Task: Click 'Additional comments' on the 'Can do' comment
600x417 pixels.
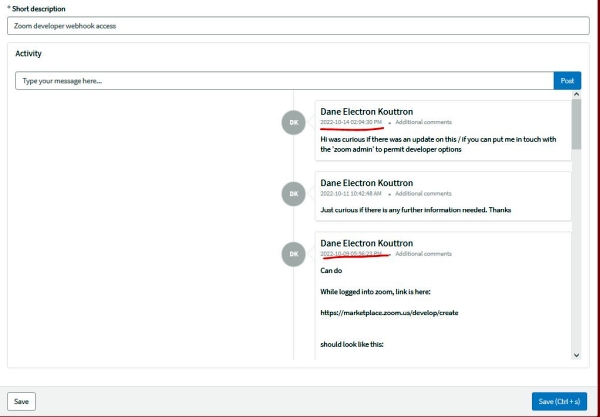Action: [x=423, y=254]
